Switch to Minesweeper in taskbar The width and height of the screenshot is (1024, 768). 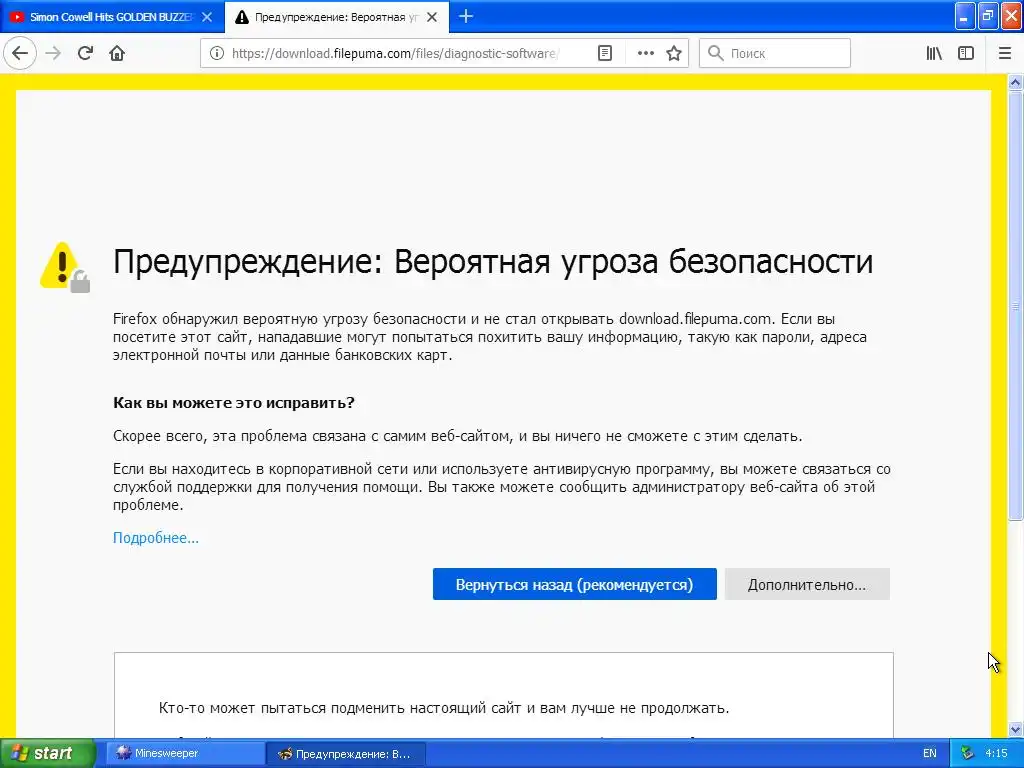pos(185,754)
